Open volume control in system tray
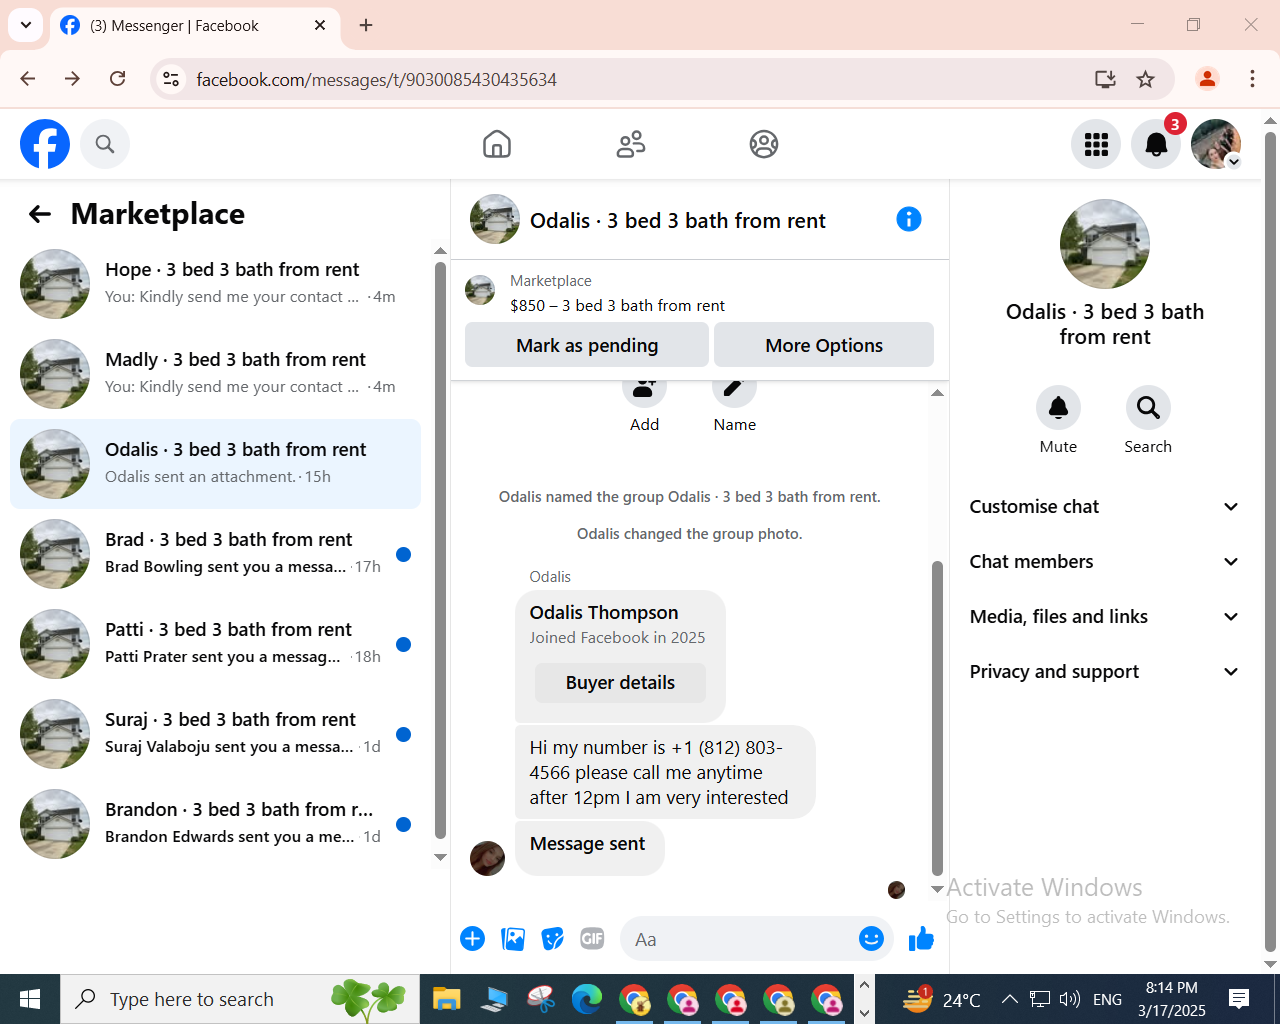The image size is (1280, 1024). point(1069,999)
